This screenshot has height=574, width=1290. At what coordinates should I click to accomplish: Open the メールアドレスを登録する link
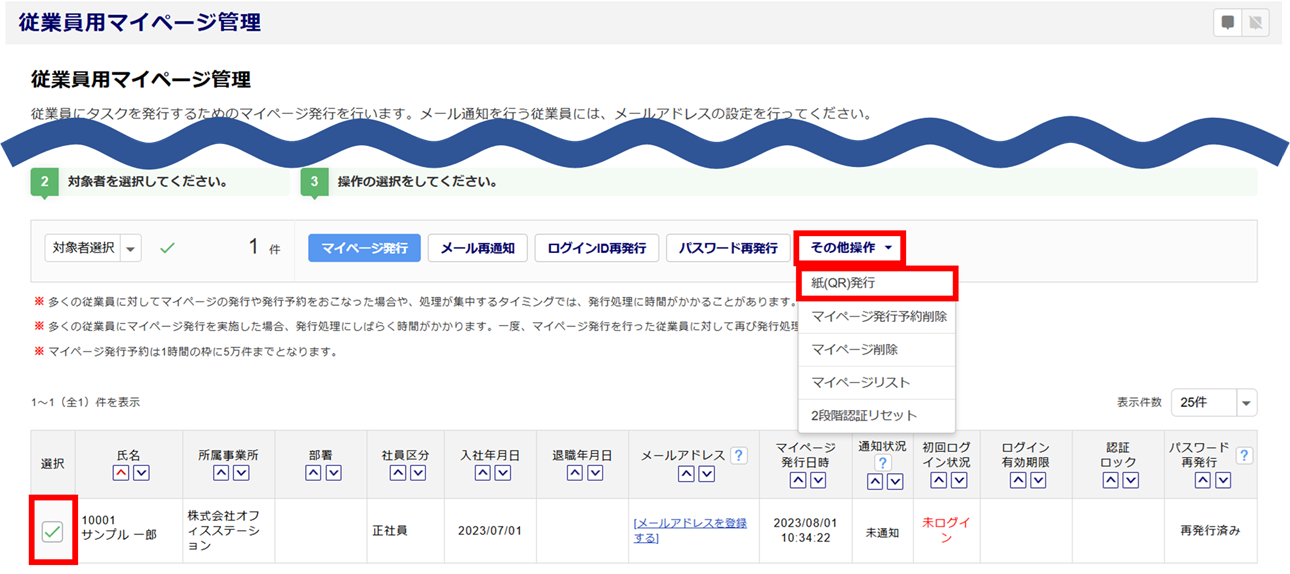pos(689,530)
